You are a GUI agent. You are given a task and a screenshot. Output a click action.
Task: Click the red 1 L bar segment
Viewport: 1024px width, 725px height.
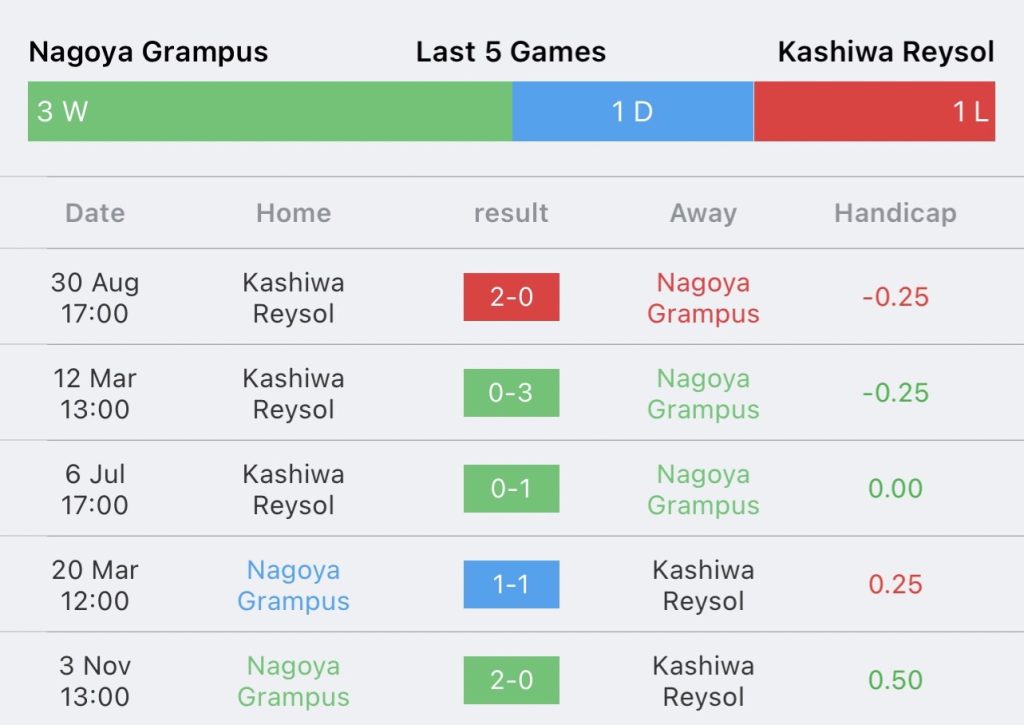click(x=874, y=111)
